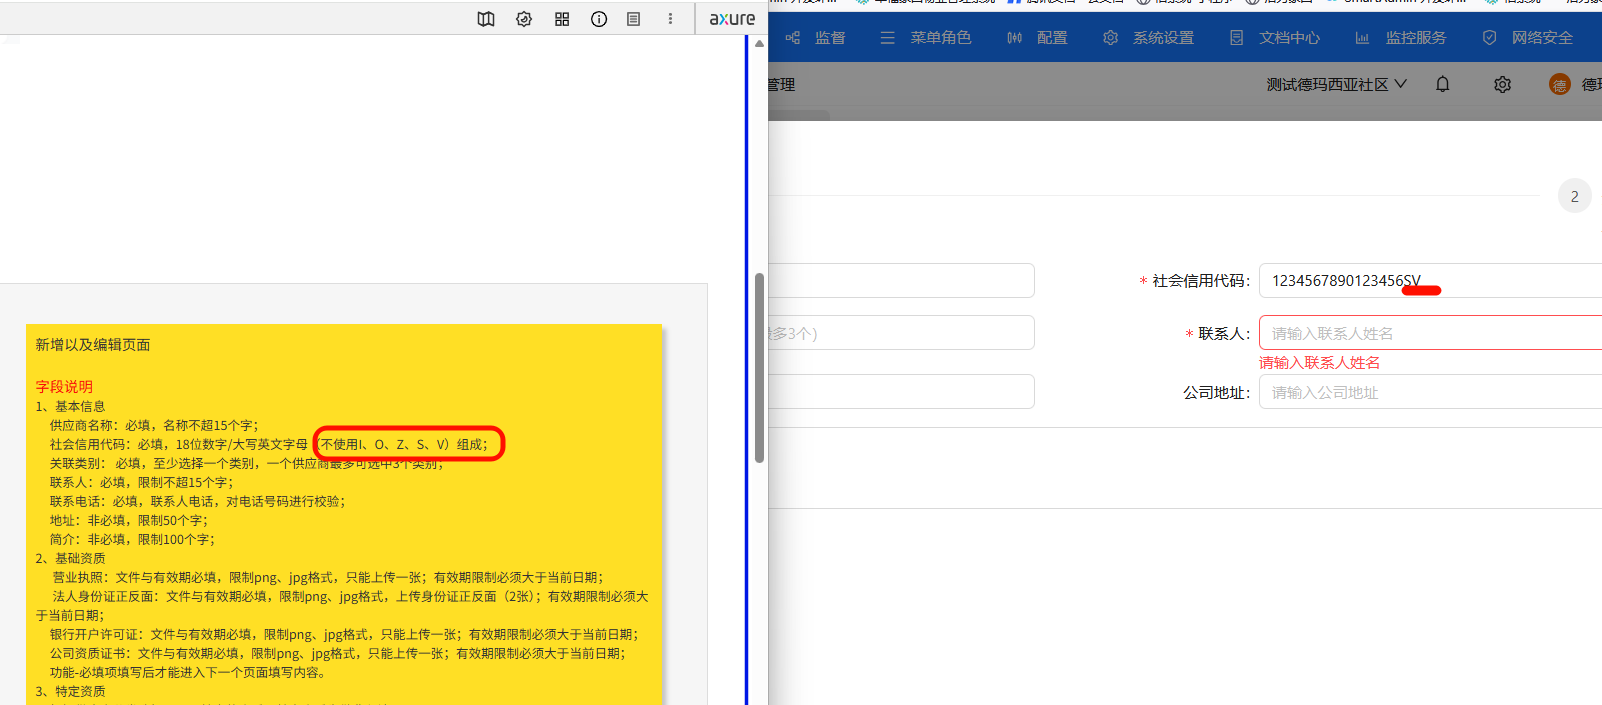
Task: Click the 公司地址 field label
Action: (1217, 392)
